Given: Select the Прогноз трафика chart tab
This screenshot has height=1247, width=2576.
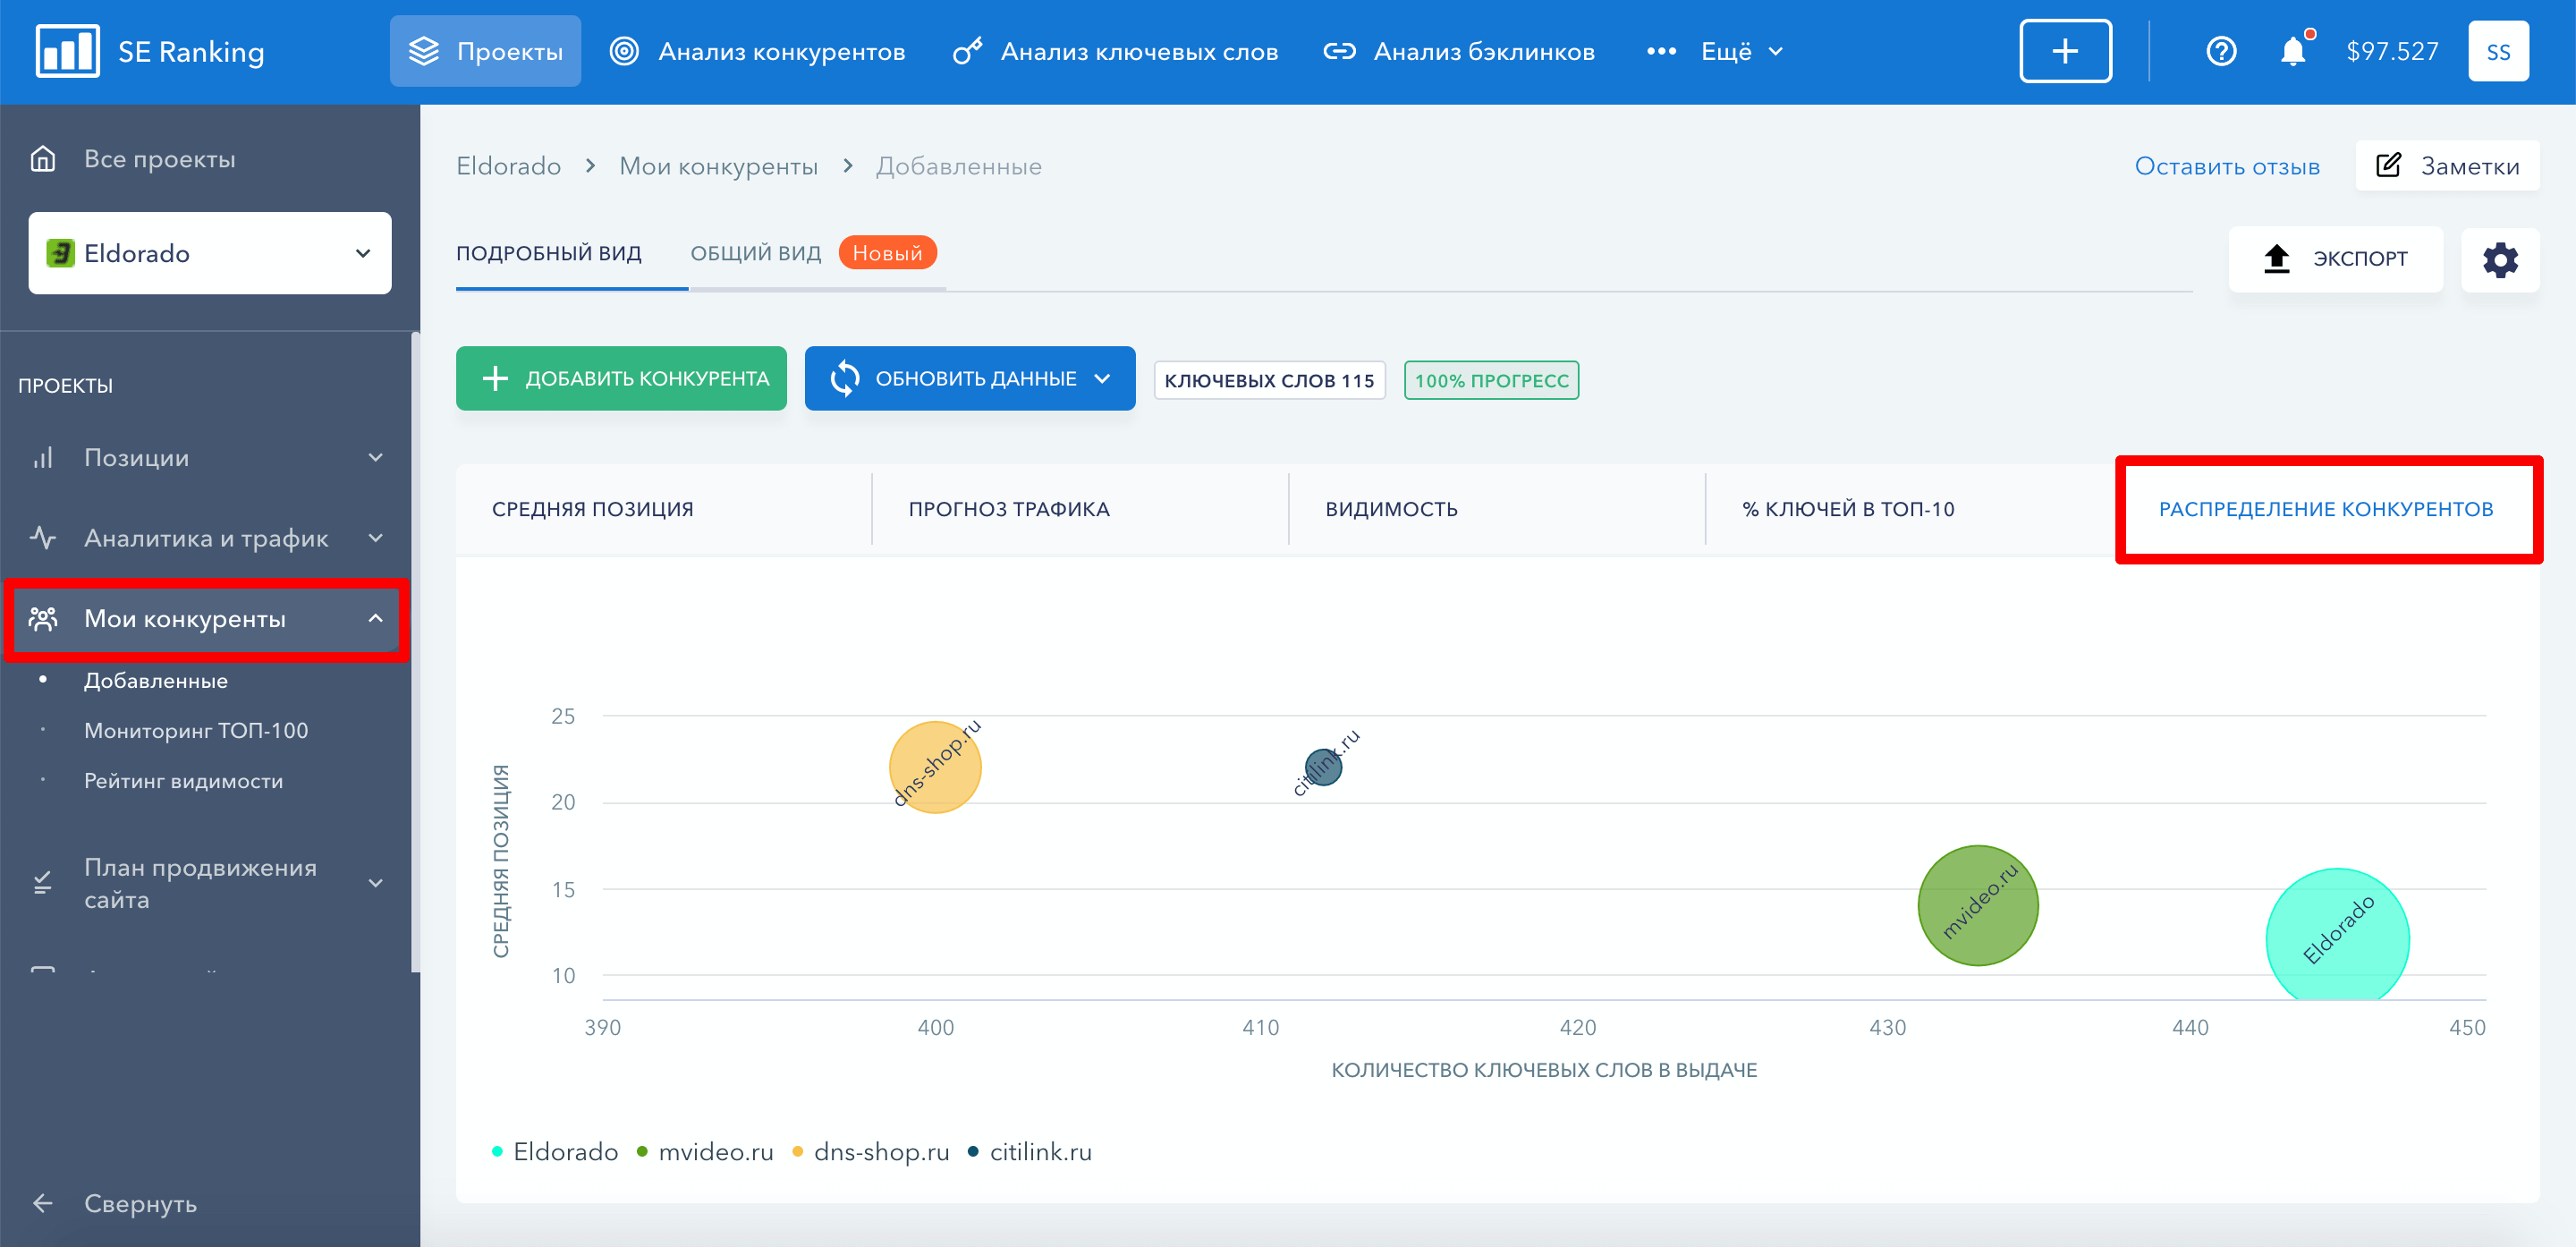Looking at the screenshot, I should click(x=1080, y=509).
